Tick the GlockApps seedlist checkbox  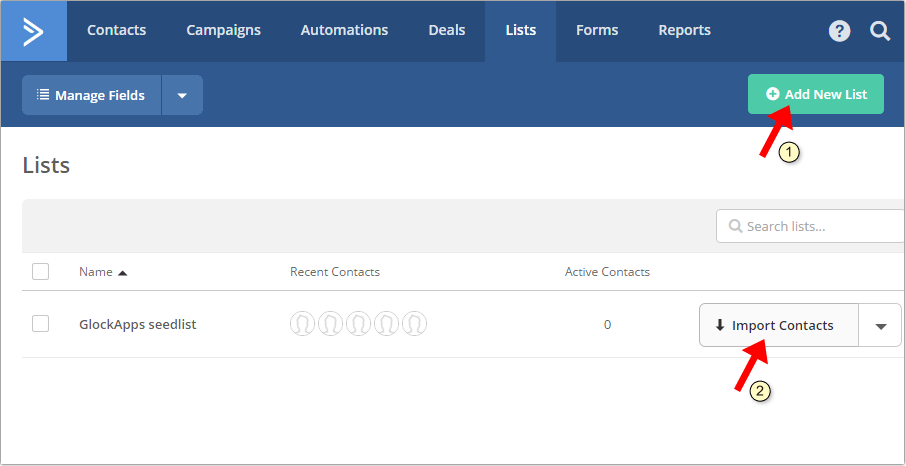pyautogui.click(x=40, y=324)
